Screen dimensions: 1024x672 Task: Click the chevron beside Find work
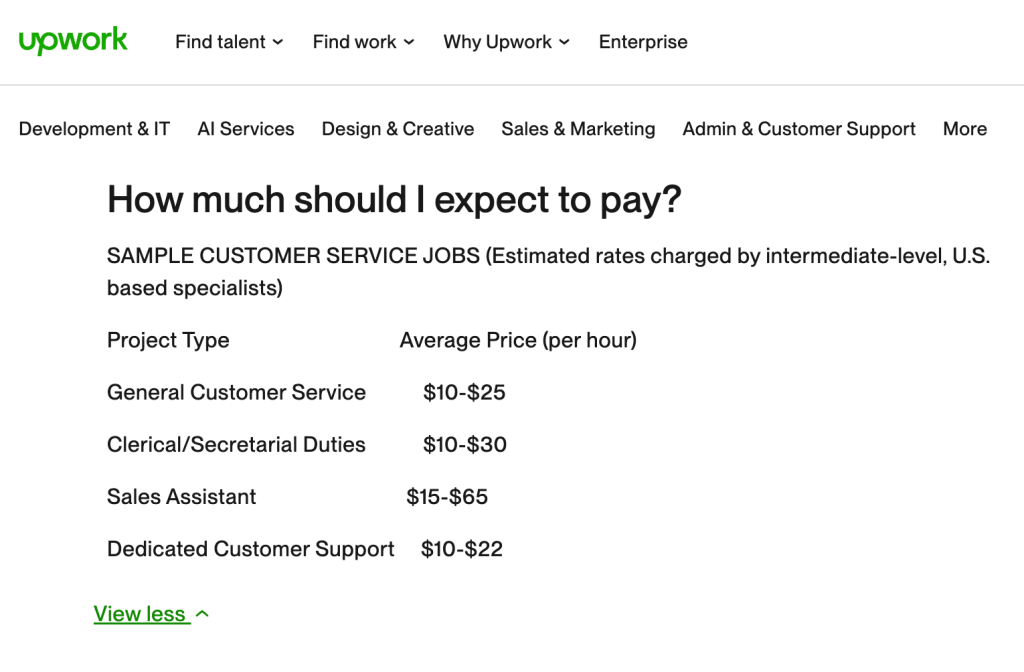click(409, 42)
